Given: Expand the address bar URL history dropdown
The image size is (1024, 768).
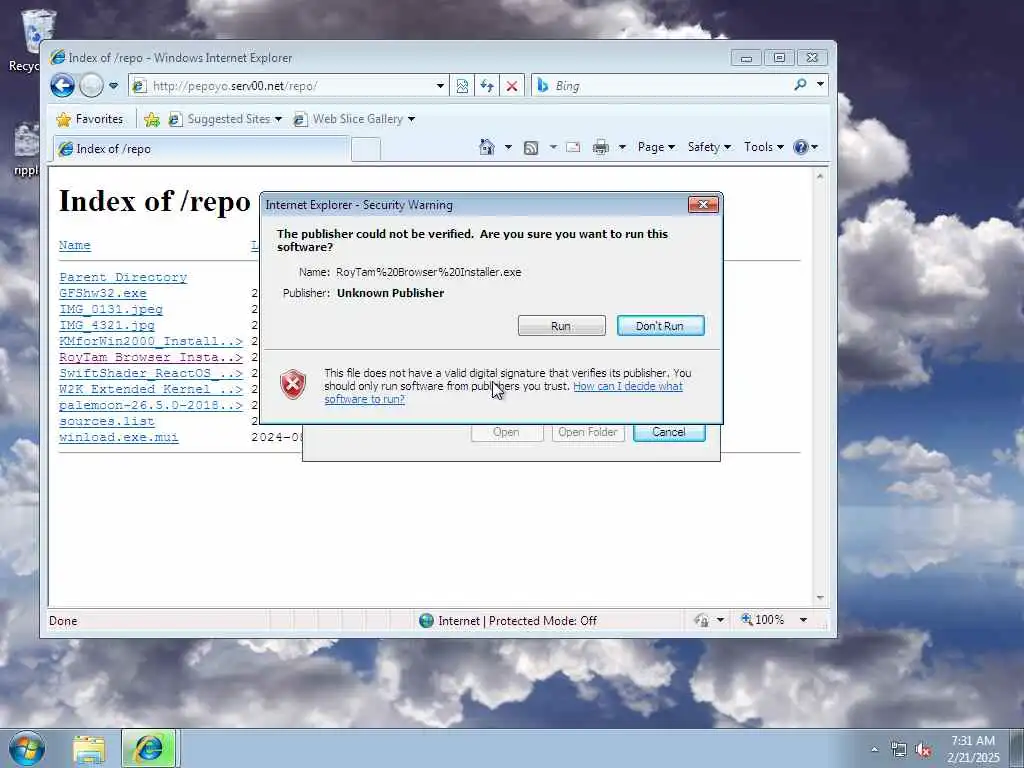Looking at the screenshot, I should [440, 86].
